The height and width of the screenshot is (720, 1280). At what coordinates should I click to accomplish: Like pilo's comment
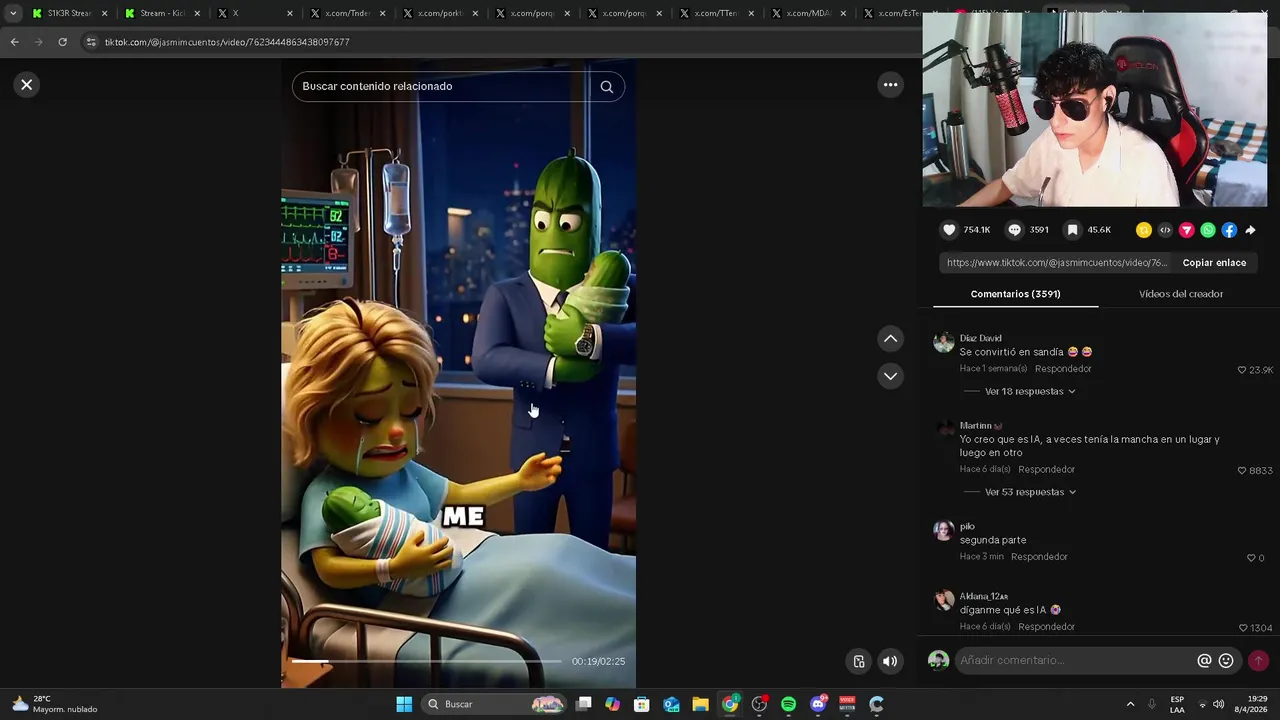point(1251,558)
